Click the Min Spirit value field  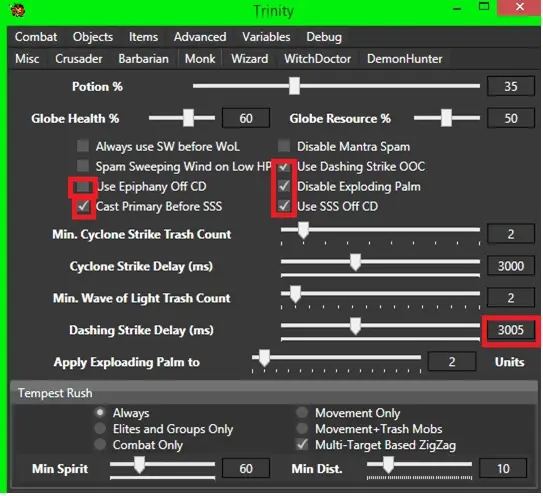(246, 468)
